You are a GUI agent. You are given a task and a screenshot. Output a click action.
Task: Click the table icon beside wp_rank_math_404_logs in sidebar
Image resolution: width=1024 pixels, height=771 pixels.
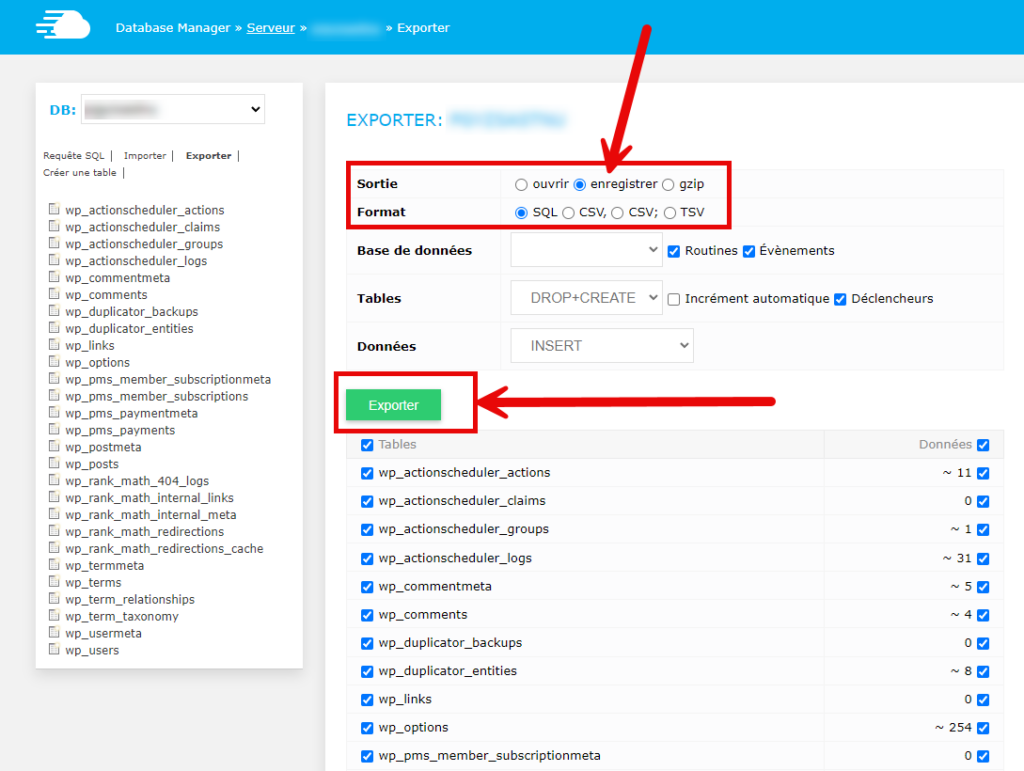point(54,480)
